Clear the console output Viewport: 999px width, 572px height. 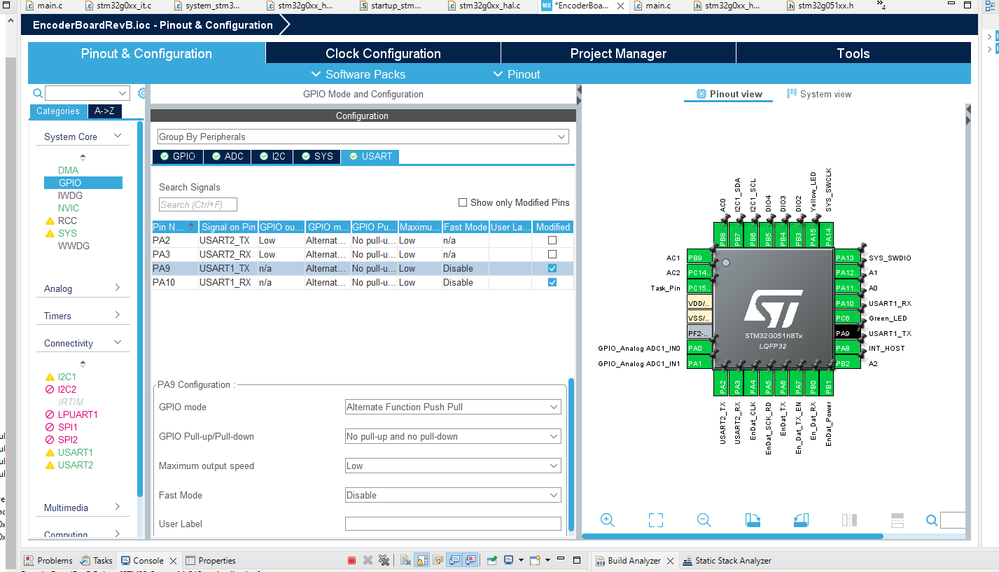pos(405,561)
